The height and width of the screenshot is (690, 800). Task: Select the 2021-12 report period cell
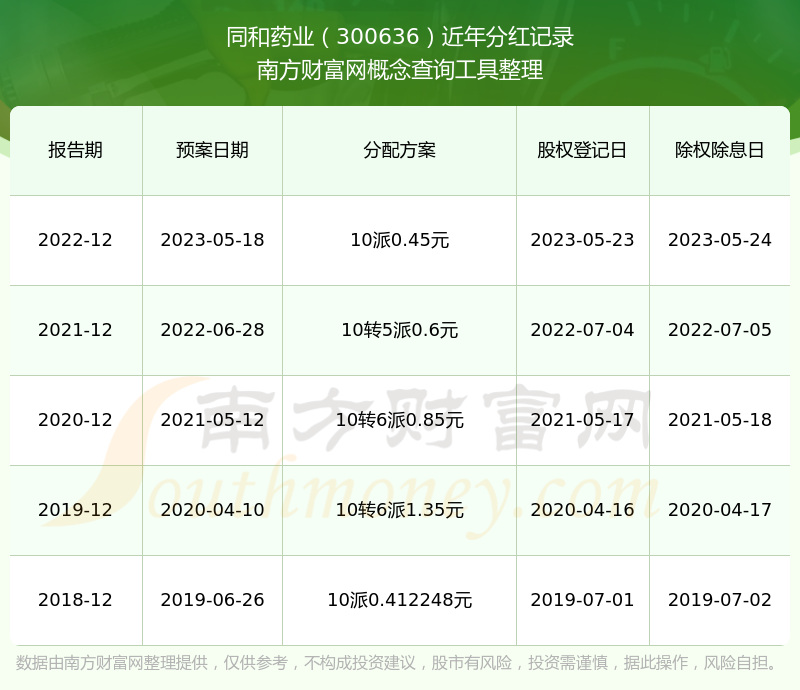[76, 330]
